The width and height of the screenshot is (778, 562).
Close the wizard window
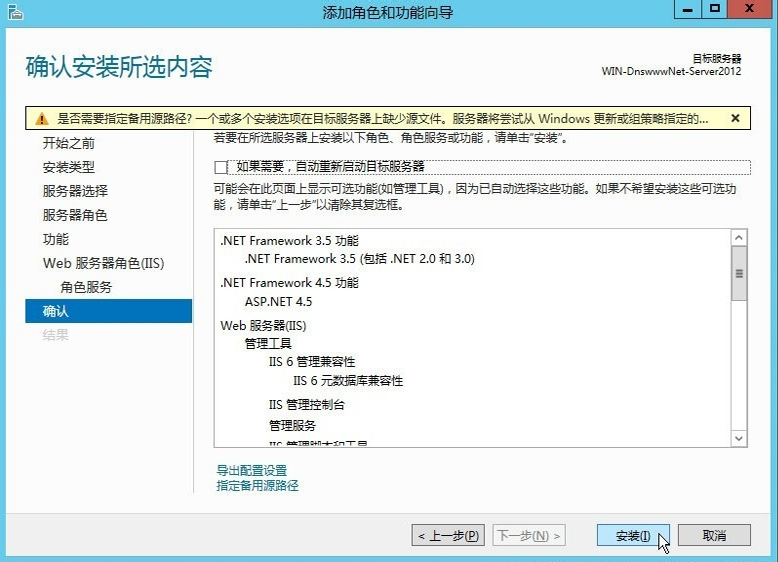click(750, 9)
